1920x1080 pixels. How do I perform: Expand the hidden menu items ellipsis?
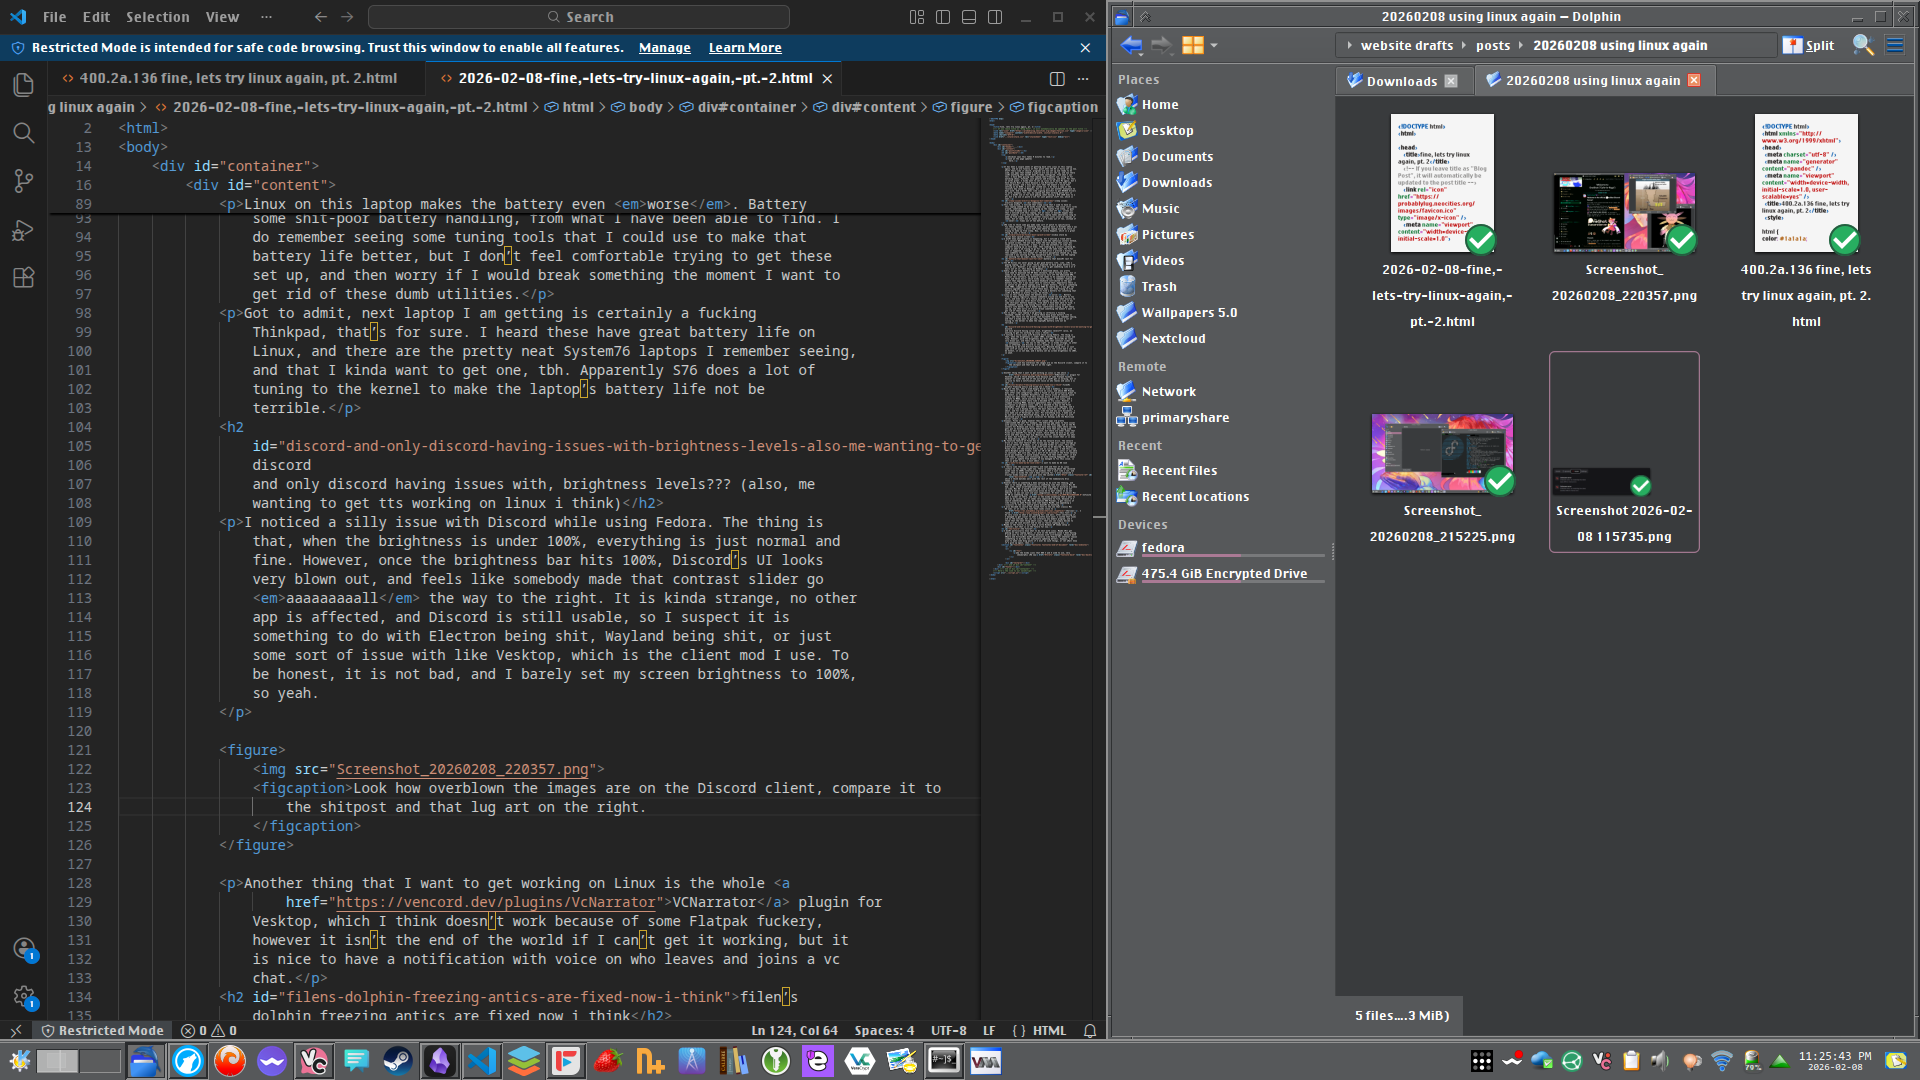tap(266, 17)
